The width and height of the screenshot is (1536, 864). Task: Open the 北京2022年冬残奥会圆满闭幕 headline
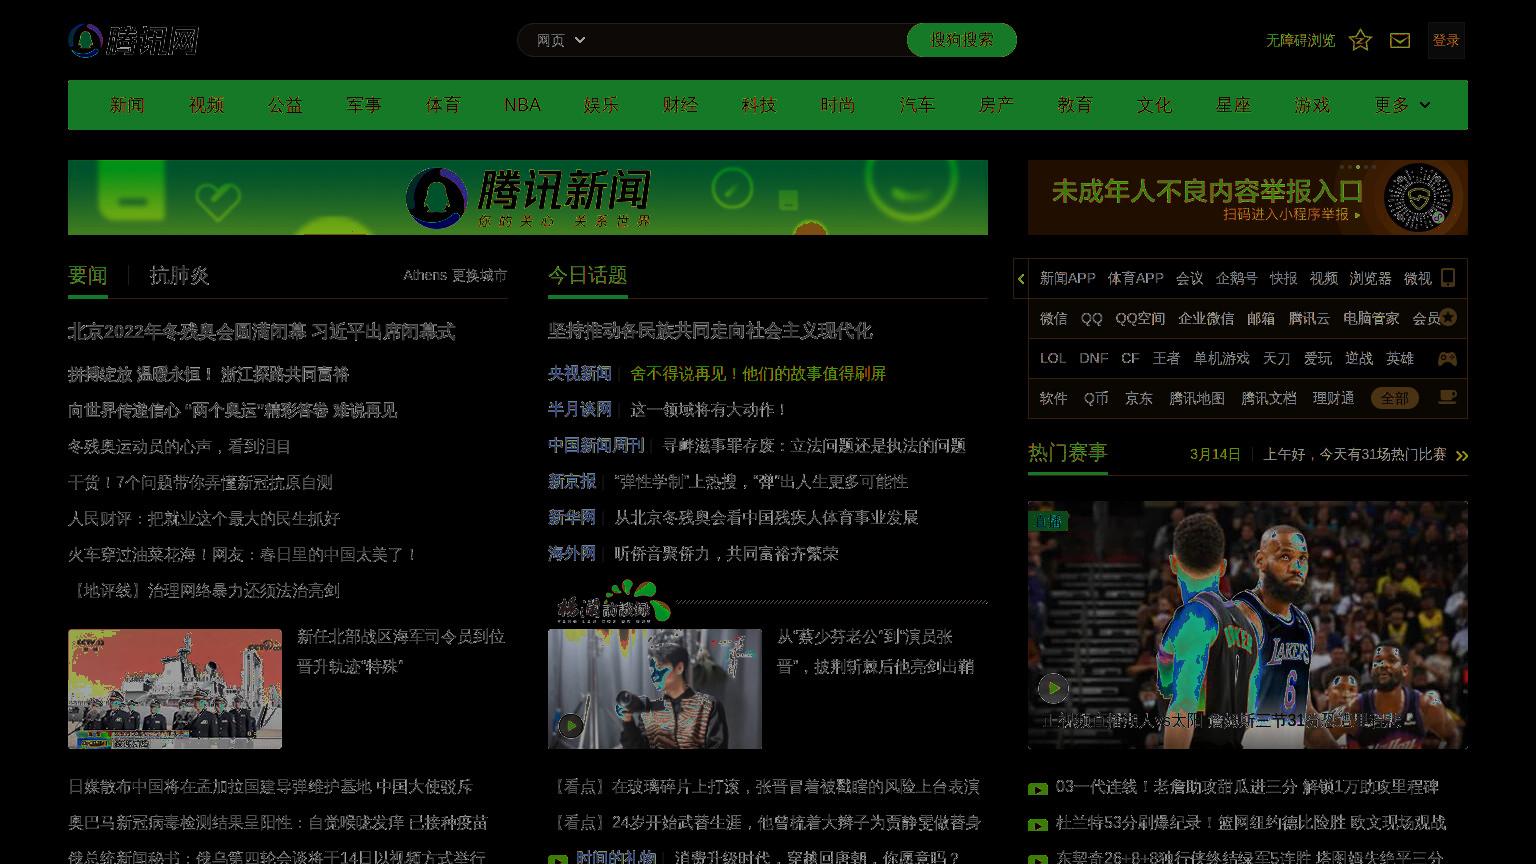[261, 331]
